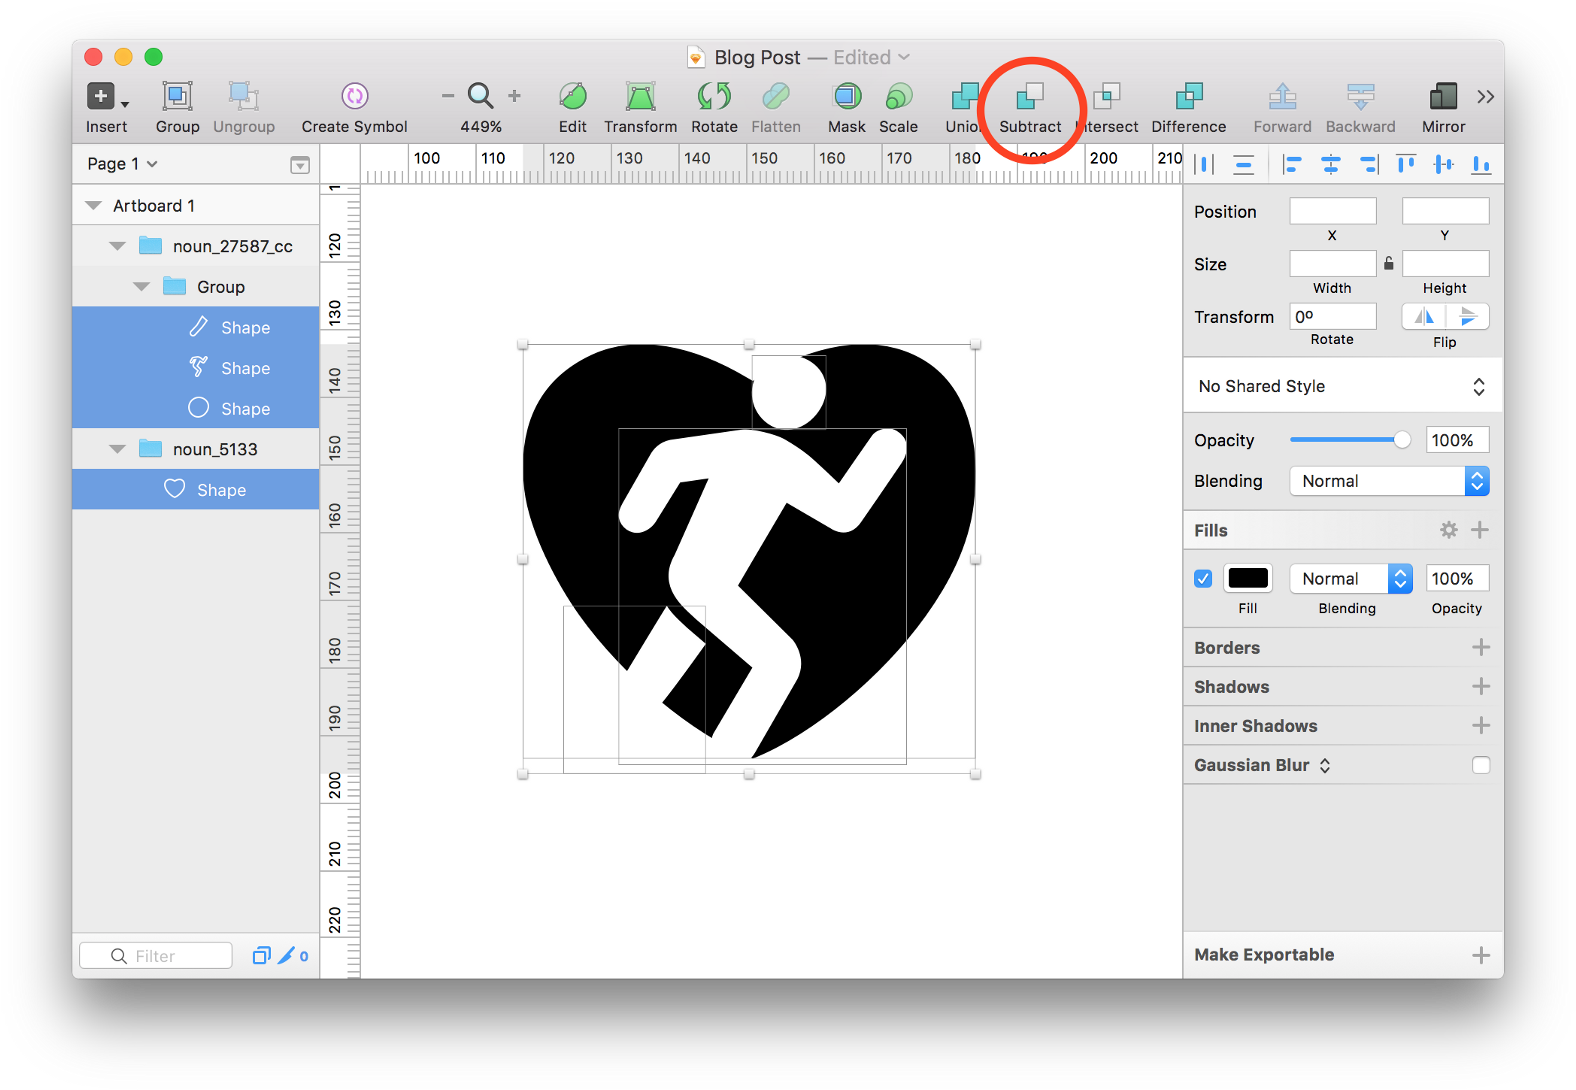Click the Subtract boolean operation icon
1576x1090 pixels.
tap(1029, 97)
